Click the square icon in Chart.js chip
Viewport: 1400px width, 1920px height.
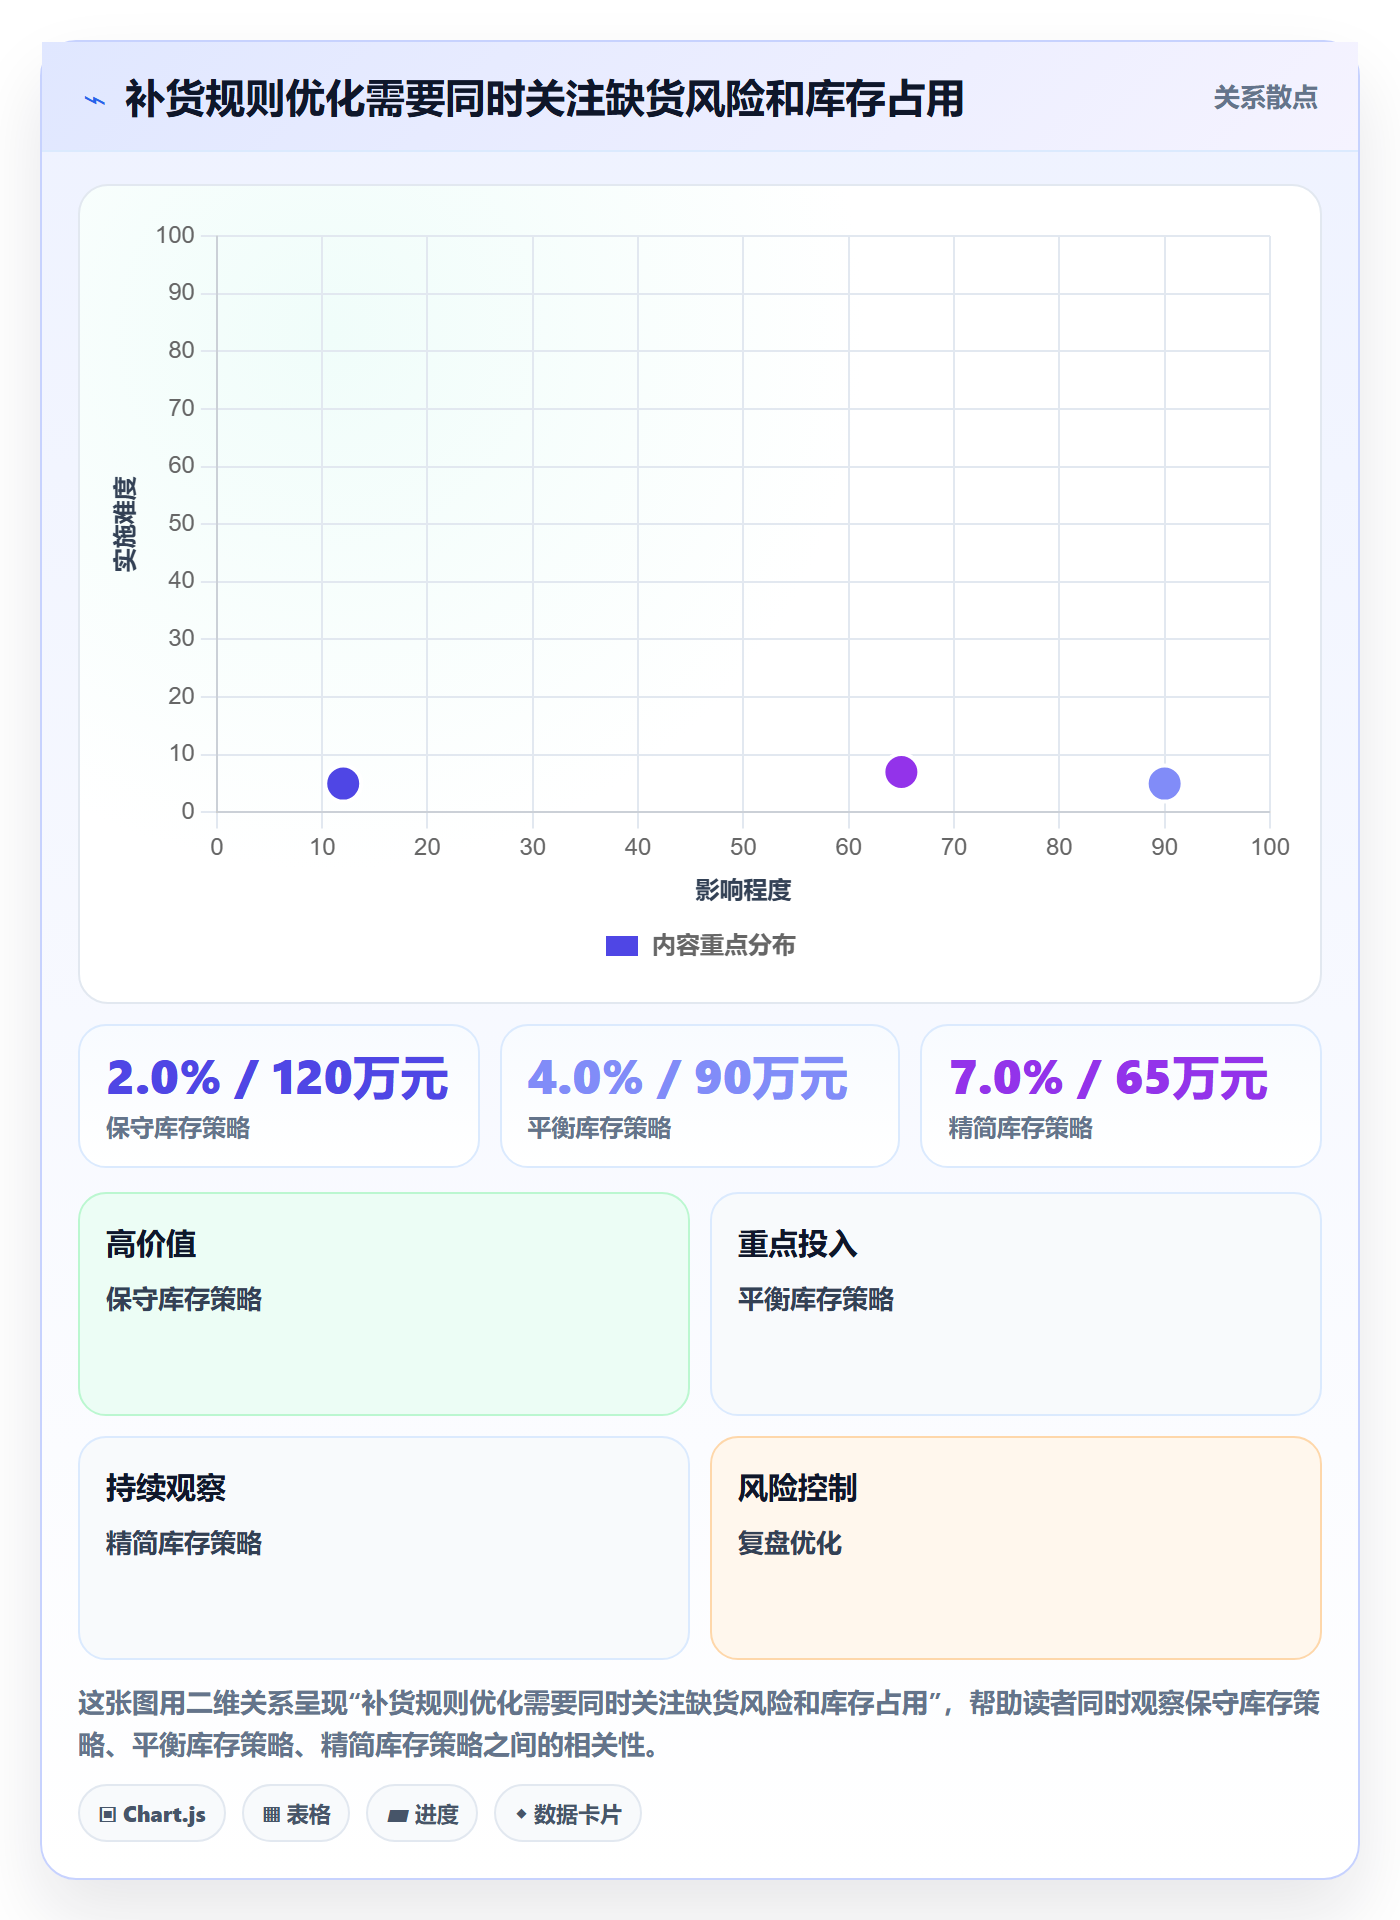(108, 1815)
